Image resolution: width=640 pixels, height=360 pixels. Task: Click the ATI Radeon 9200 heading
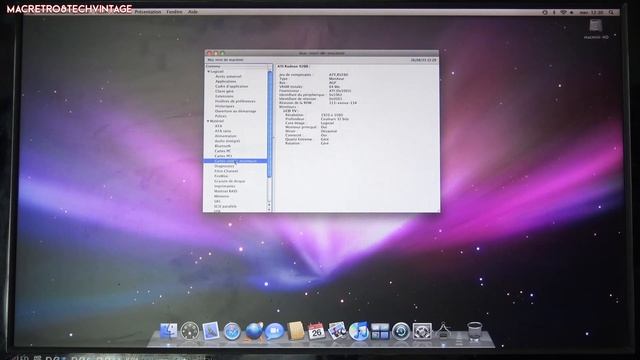click(293, 66)
